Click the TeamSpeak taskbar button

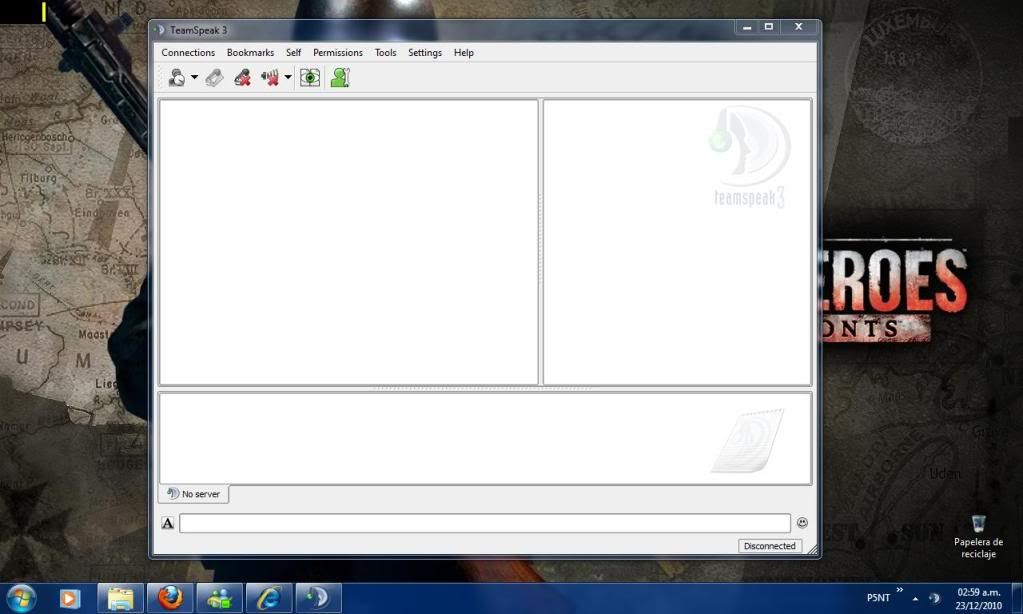318,598
